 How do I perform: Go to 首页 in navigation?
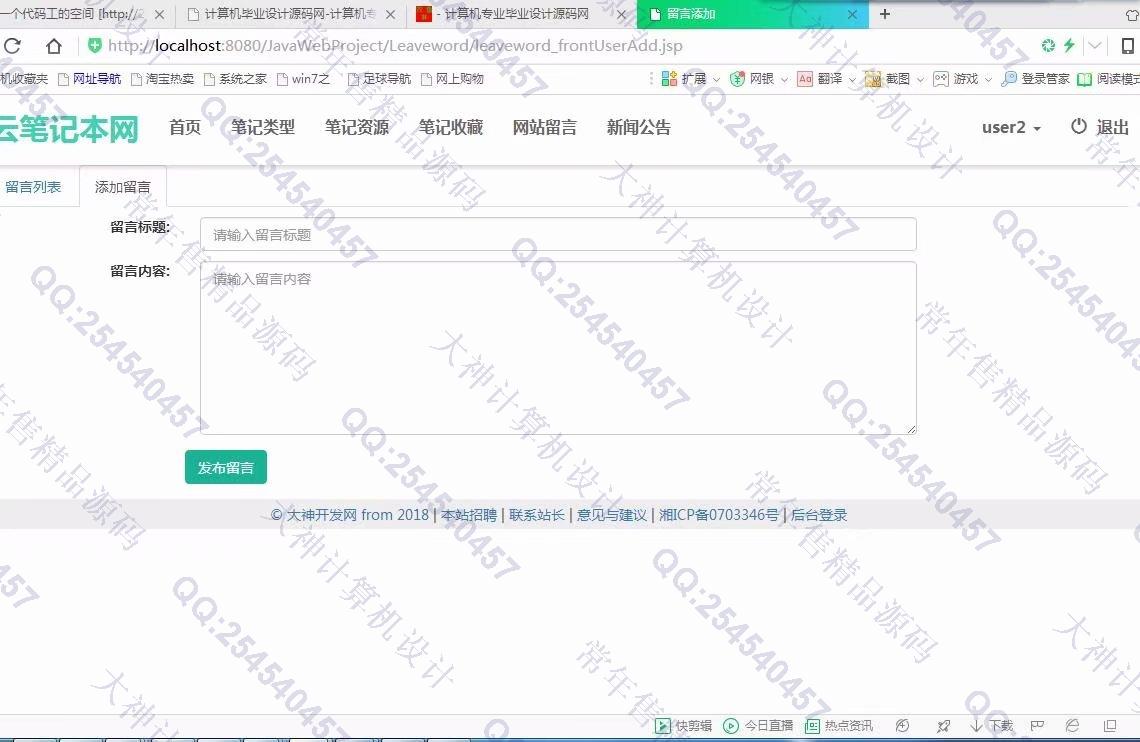185,127
